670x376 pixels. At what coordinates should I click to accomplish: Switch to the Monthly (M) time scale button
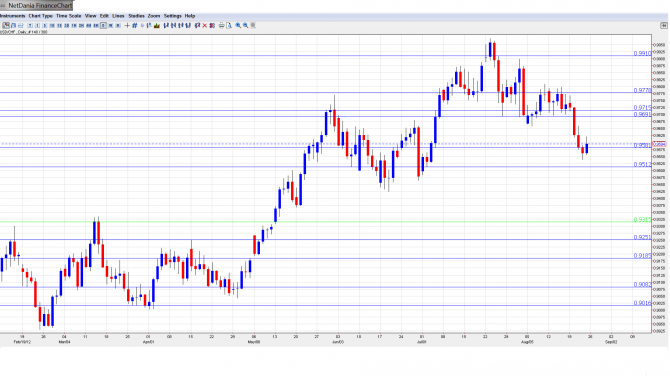(118, 26)
